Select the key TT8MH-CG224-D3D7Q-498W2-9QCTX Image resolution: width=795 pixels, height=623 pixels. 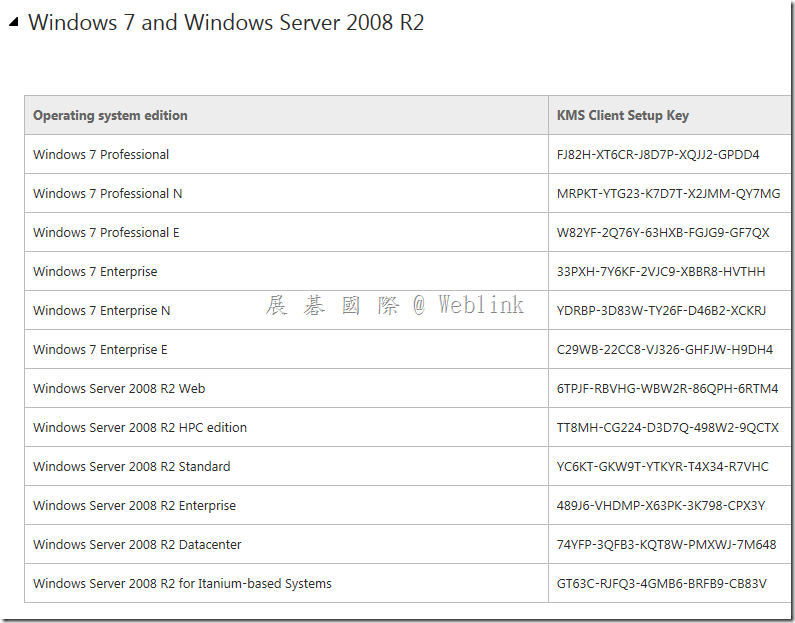pos(668,428)
